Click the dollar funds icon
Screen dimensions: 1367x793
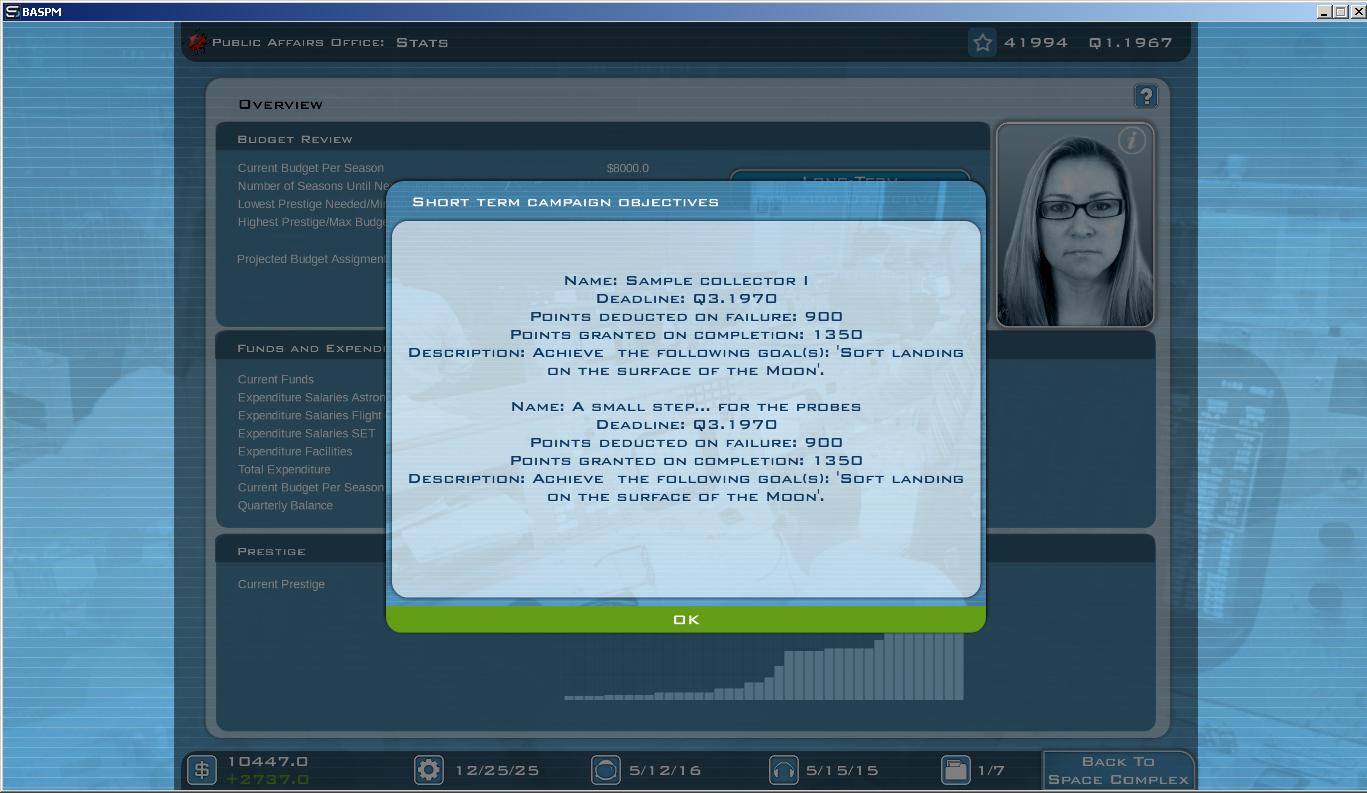(x=202, y=770)
